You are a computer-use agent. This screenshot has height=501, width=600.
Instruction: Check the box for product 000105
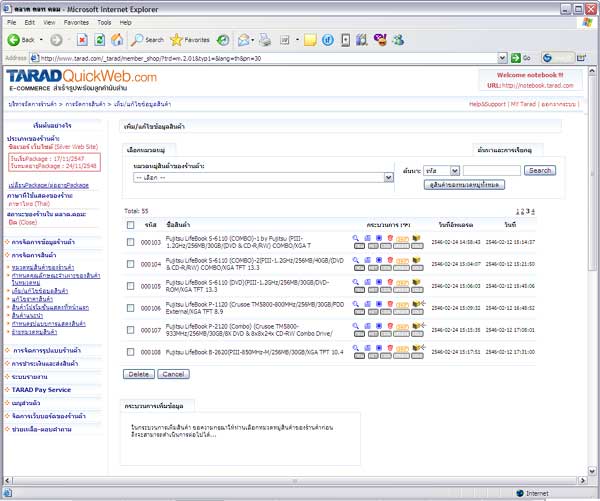tap(130, 286)
